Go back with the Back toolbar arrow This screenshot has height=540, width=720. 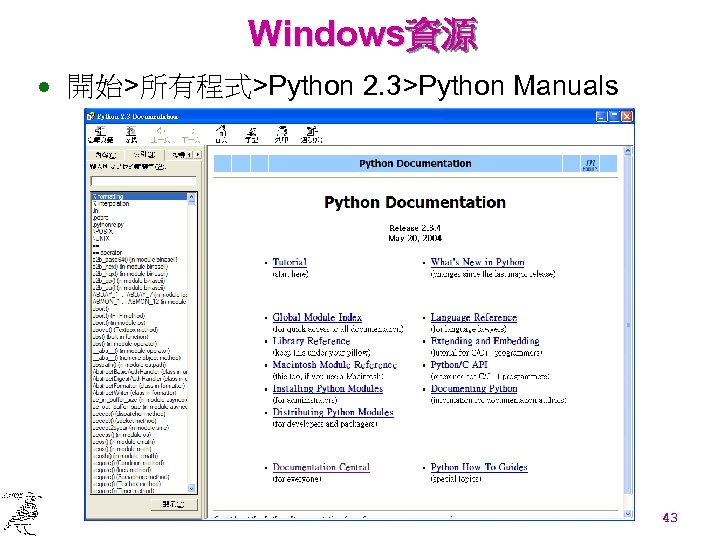(160, 135)
